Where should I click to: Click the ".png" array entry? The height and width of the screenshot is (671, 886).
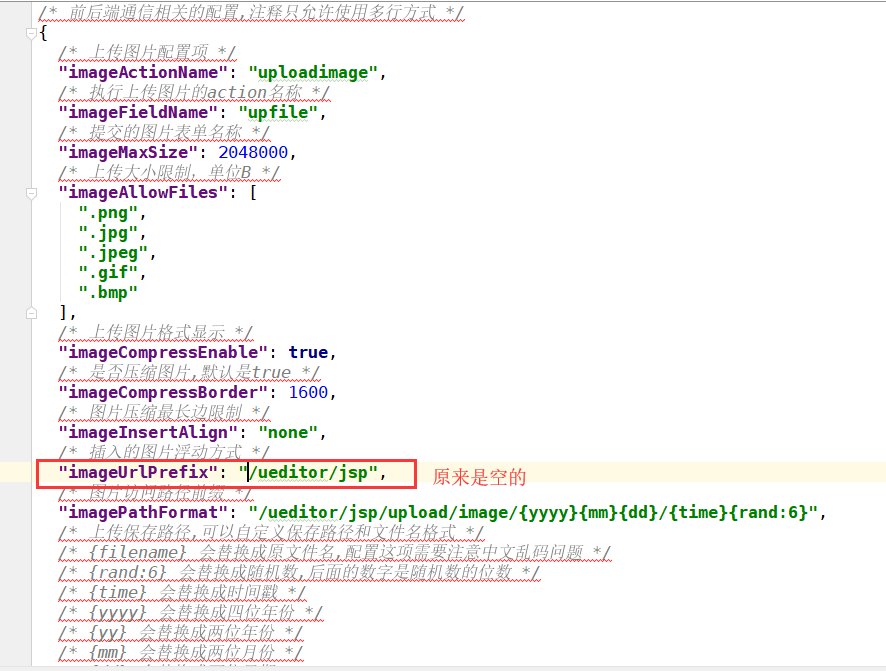[108, 213]
